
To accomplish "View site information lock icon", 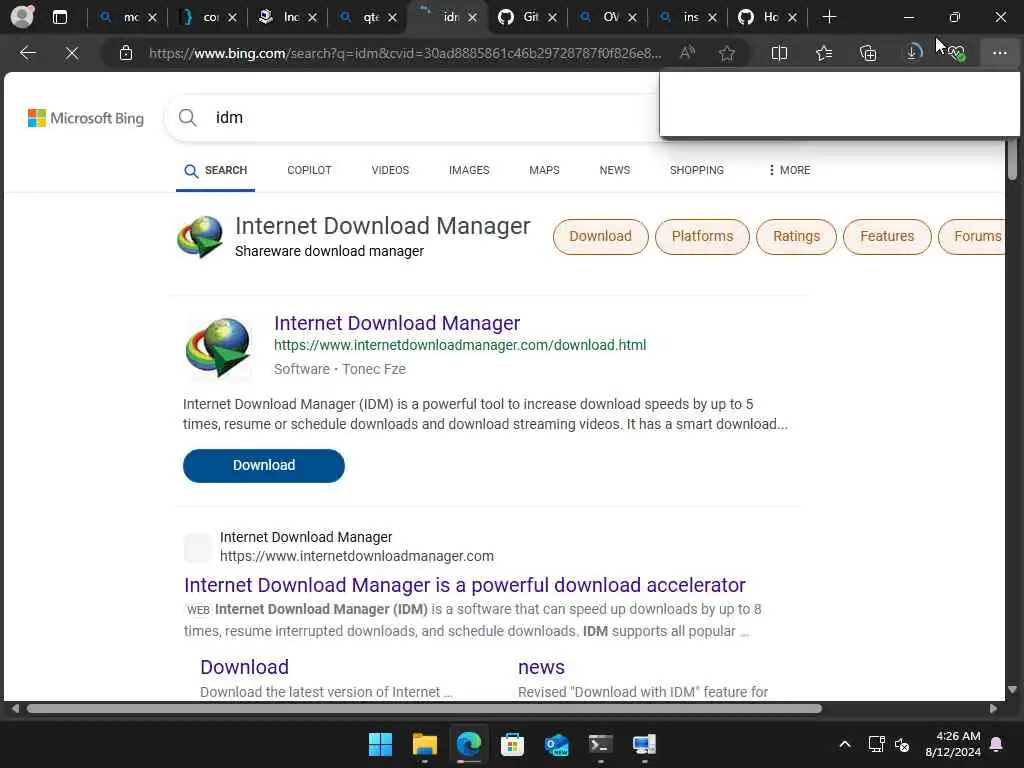I will click(x=126, y=53).
